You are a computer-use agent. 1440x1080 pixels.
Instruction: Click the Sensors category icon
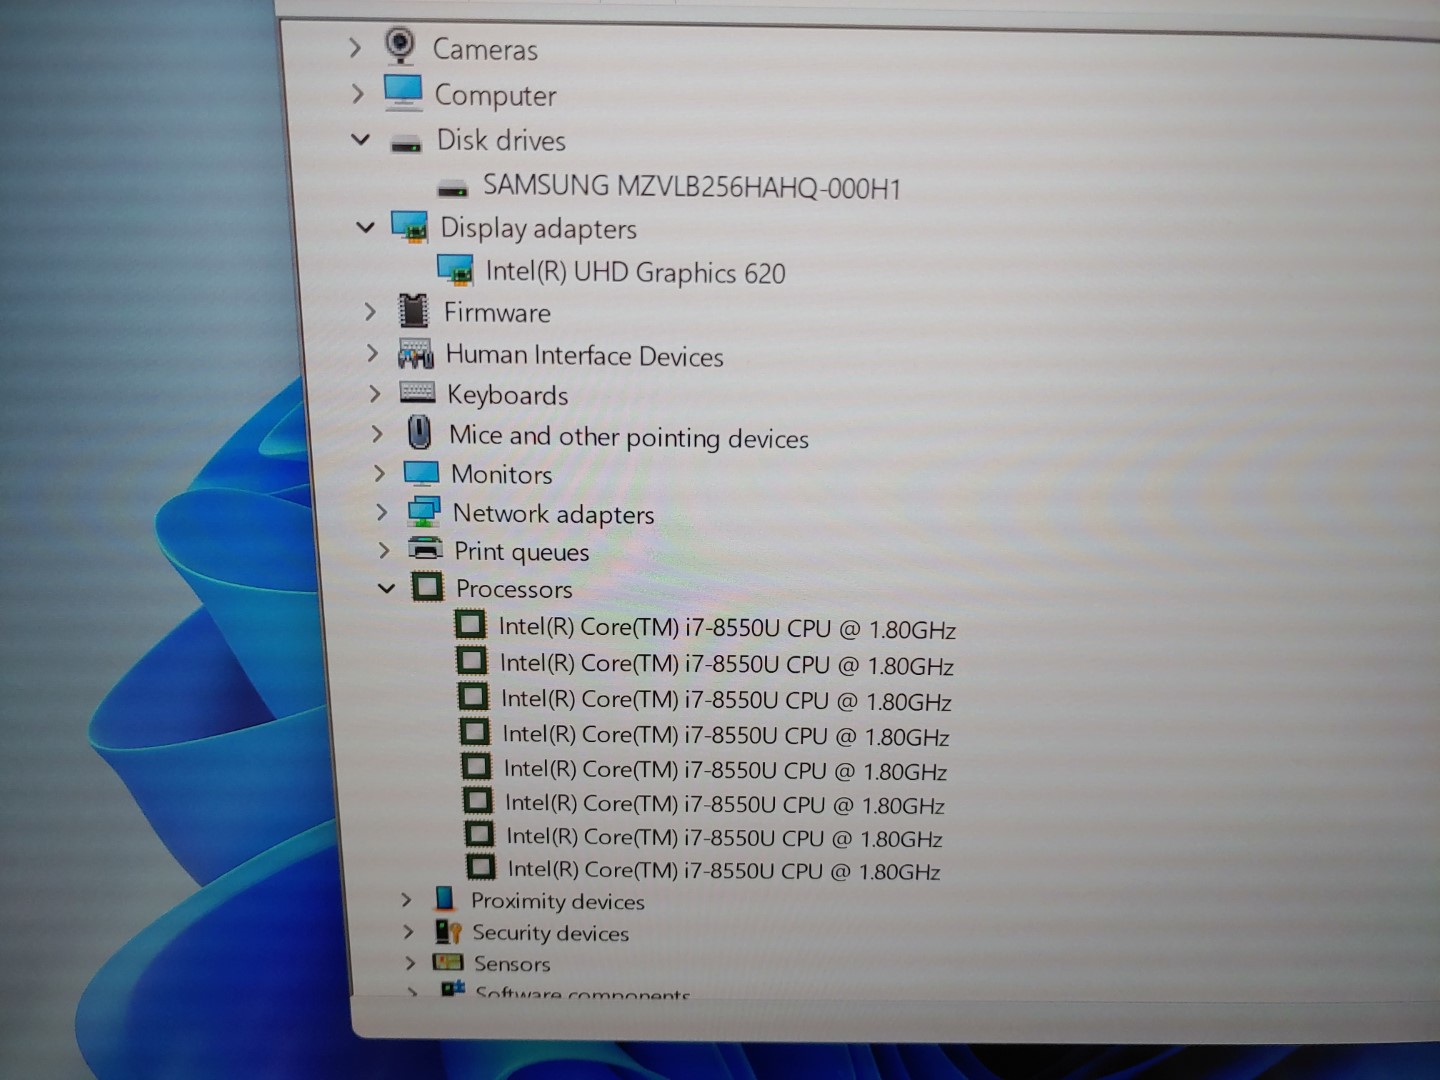coord(448,962)
